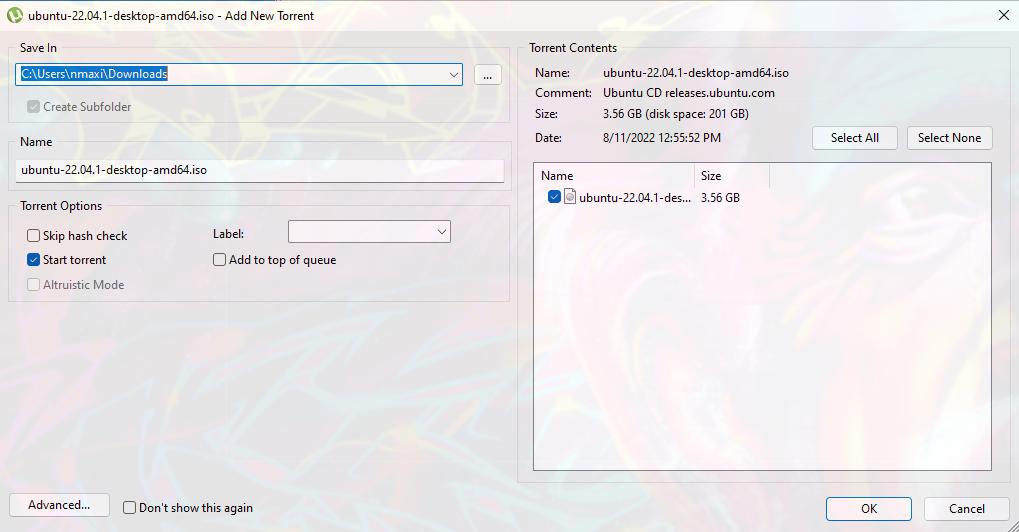Click the 3.56 GB size cell
This screenshot has width=1019, height=532.
click(x=720, y=197)
